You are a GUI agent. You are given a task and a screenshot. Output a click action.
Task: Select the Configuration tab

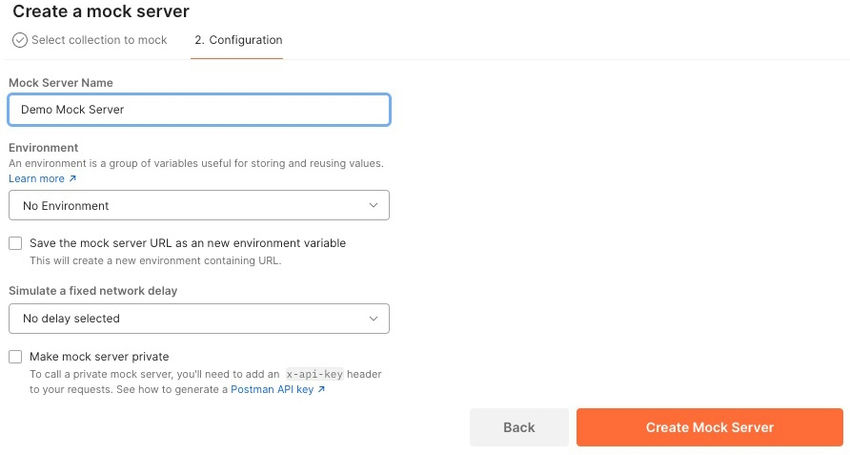click(238, 41)
